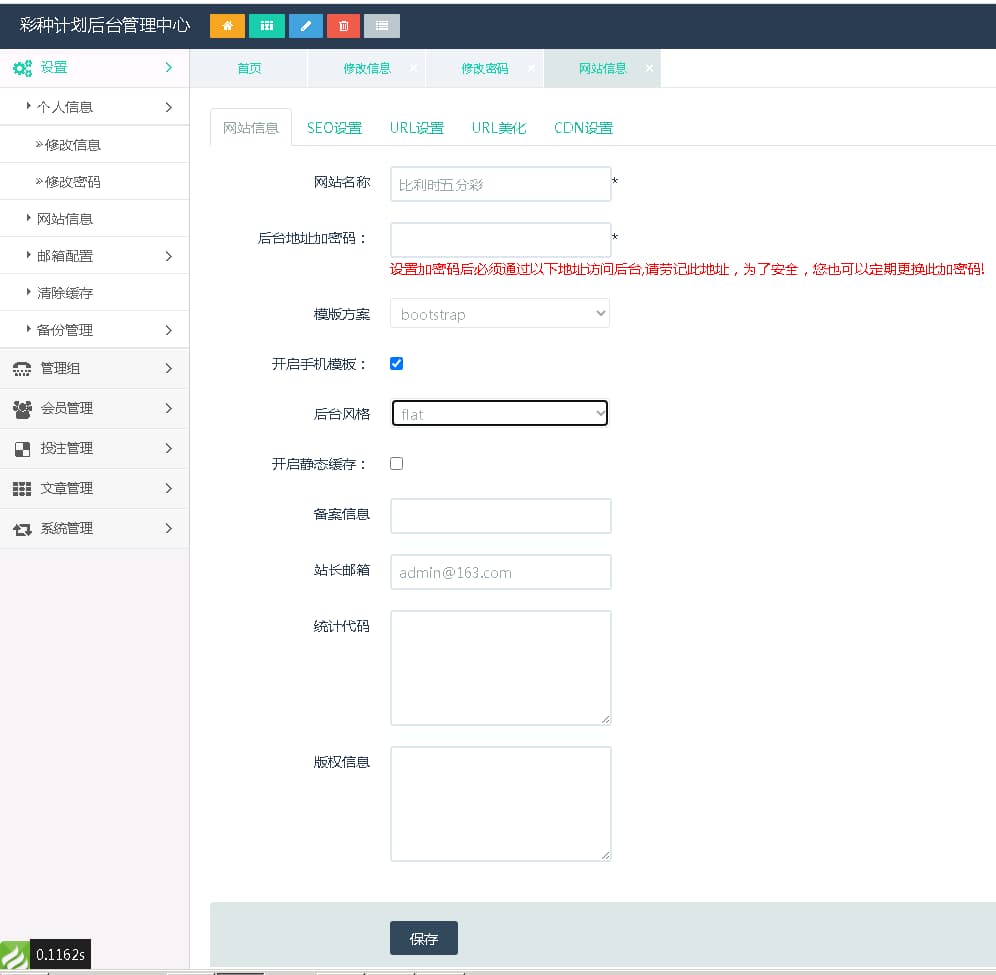Click the orange home icon in top toolbar
This screenshot has height=975, width=996.
[x=226, y=26]
